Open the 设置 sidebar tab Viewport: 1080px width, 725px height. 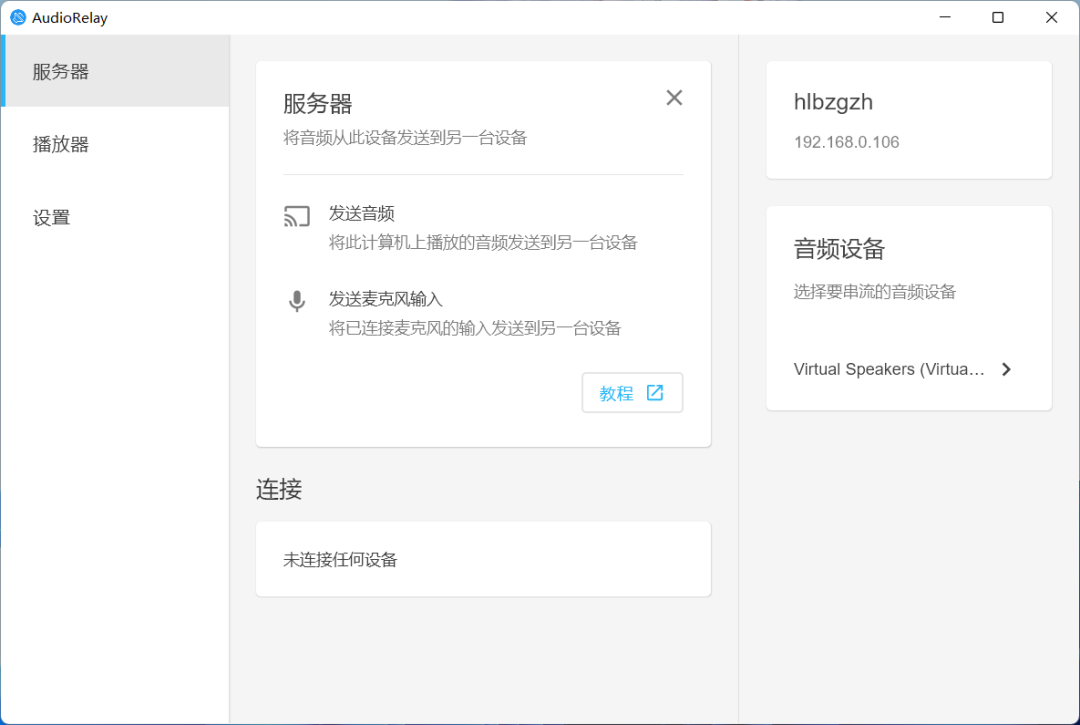pyautogui.click(x=115, y=218)
